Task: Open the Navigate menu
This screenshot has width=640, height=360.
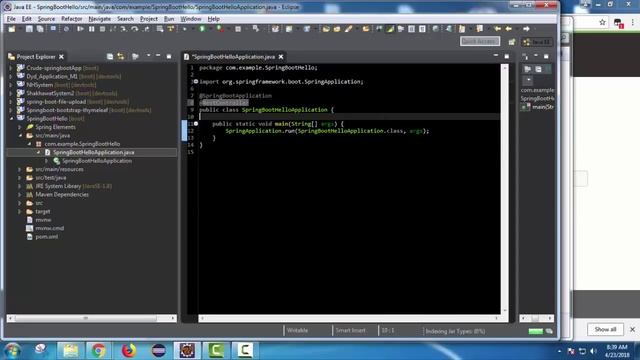Action: point(100,19)
